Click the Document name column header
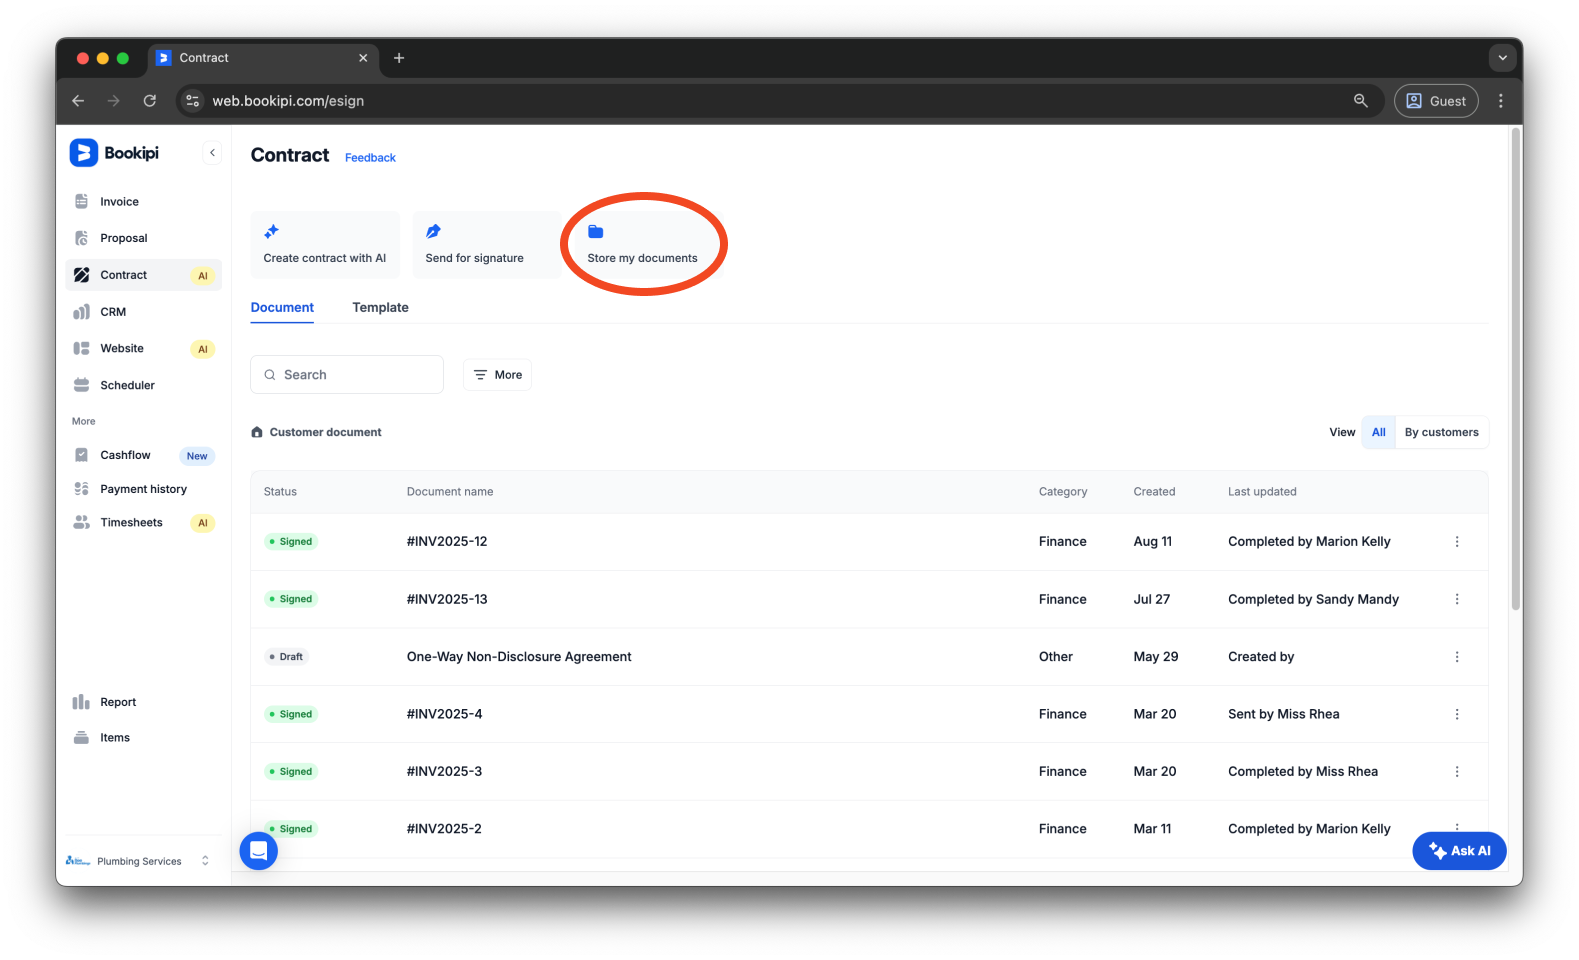This screenshot has height=960, width=1579. pyautogui.click(x=450, y=492)
